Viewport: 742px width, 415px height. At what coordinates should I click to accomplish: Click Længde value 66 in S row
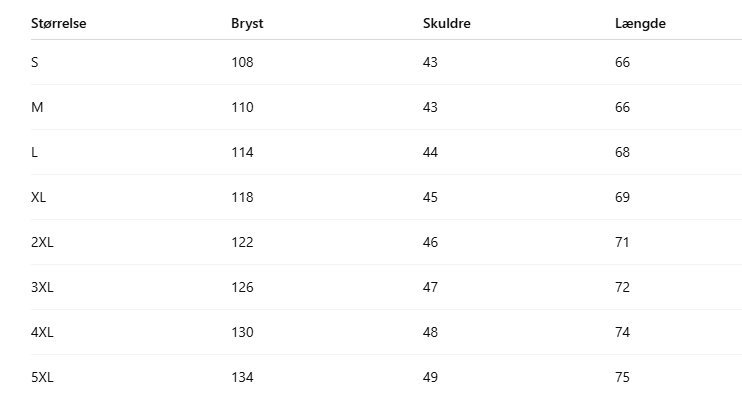pyautogui.click(x=622, y=62)
